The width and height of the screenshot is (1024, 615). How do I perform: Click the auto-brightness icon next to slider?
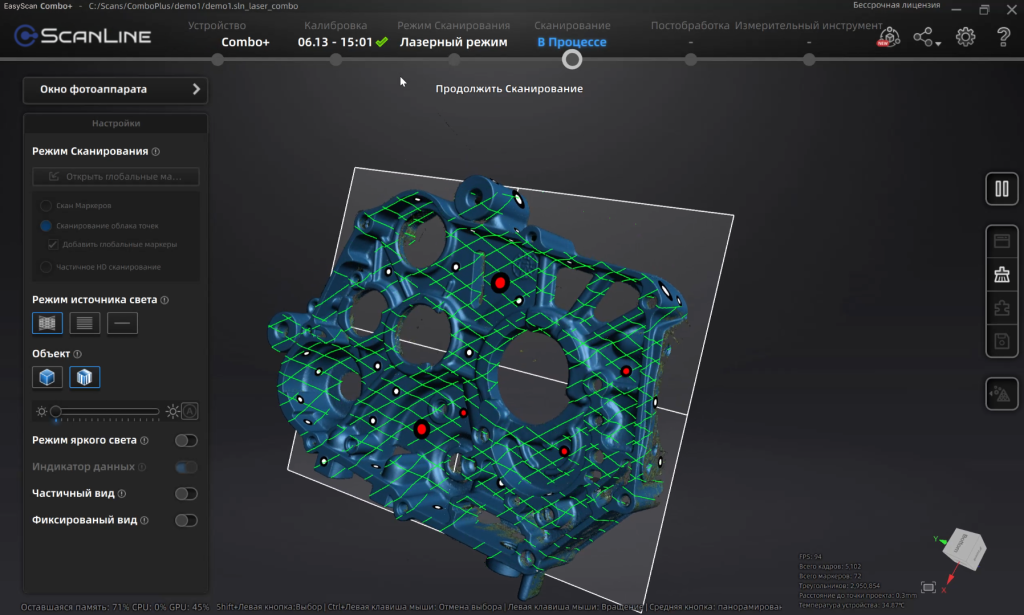point(190,411)
